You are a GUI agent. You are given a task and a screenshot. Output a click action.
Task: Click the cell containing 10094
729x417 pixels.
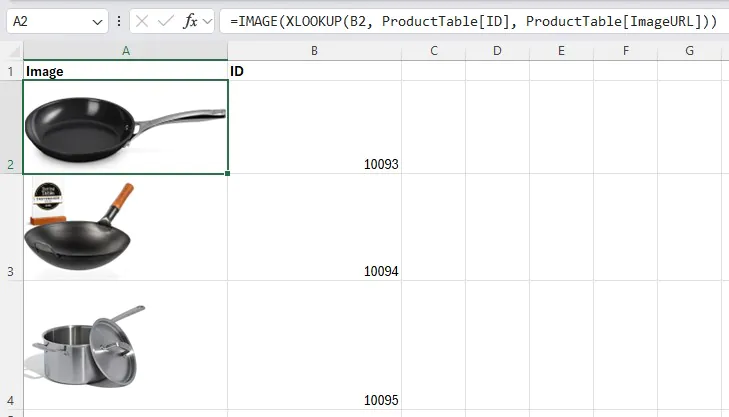pos(314,227)
